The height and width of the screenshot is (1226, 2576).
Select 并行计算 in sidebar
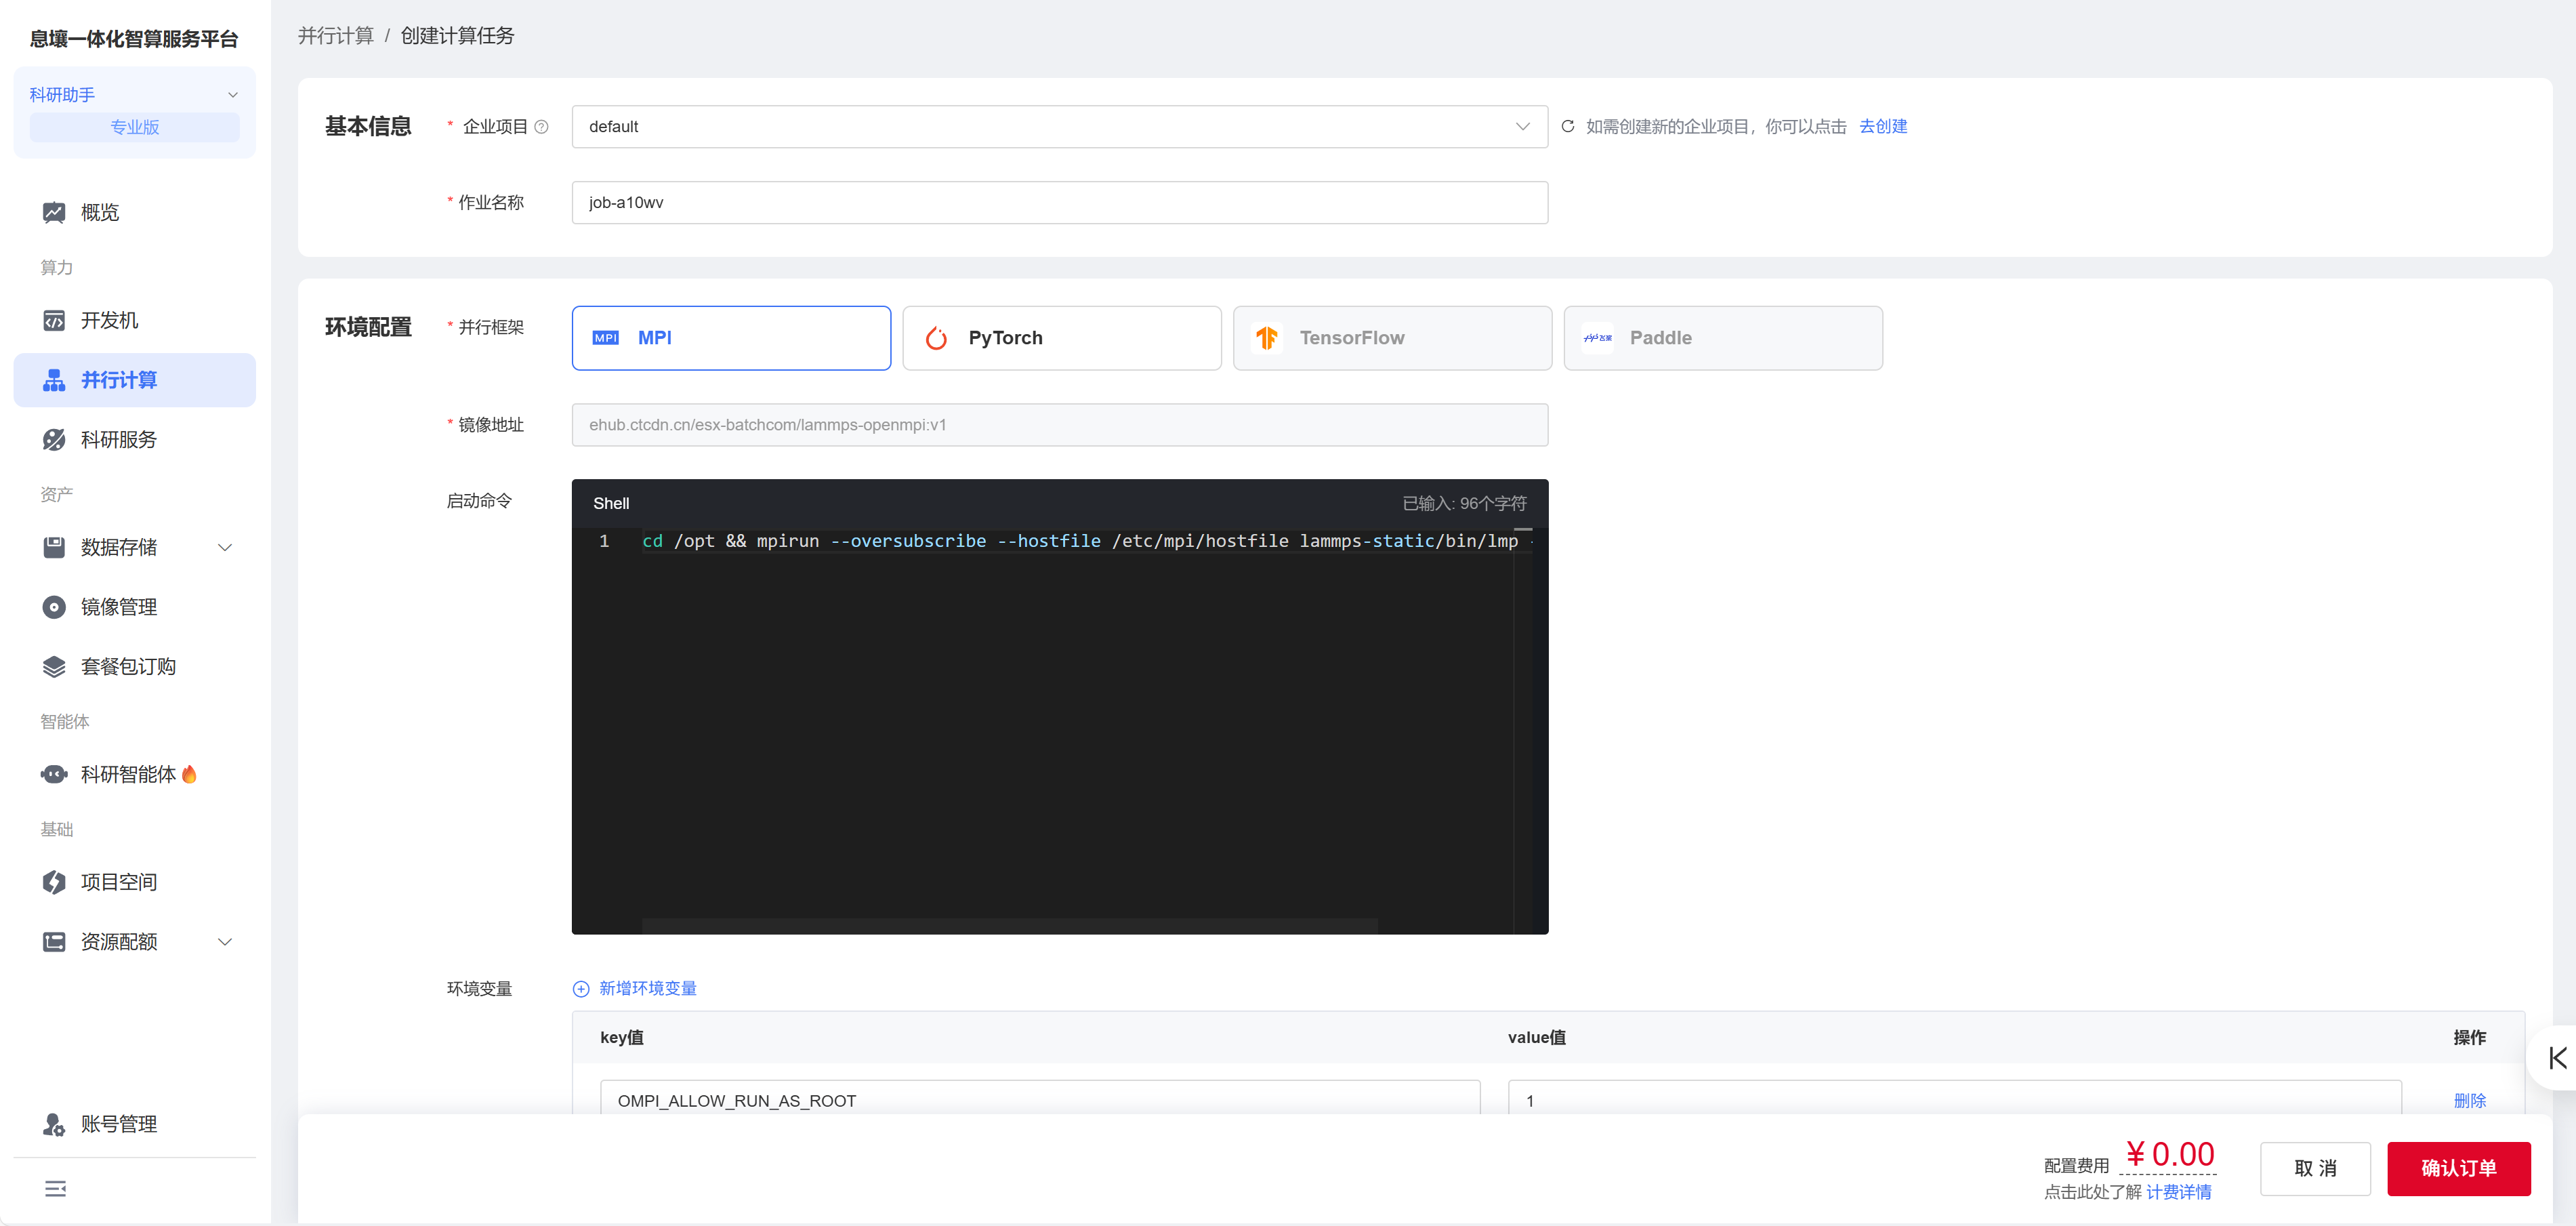coord(134,380)
